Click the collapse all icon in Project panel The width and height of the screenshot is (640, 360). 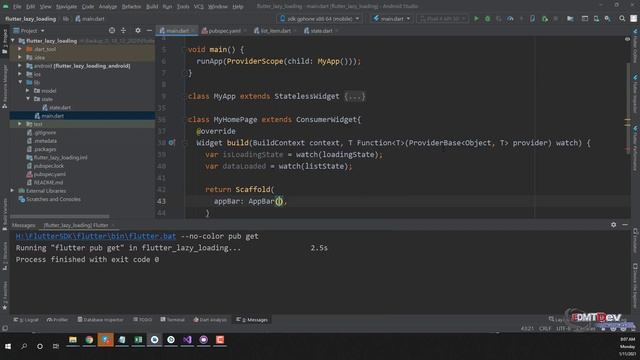click(x=123, y=31)
